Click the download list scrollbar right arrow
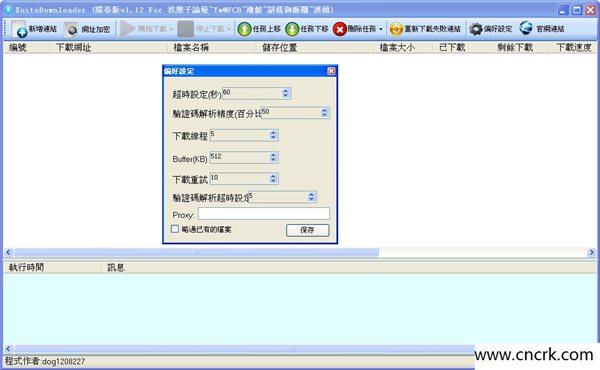 click(591, 253)
